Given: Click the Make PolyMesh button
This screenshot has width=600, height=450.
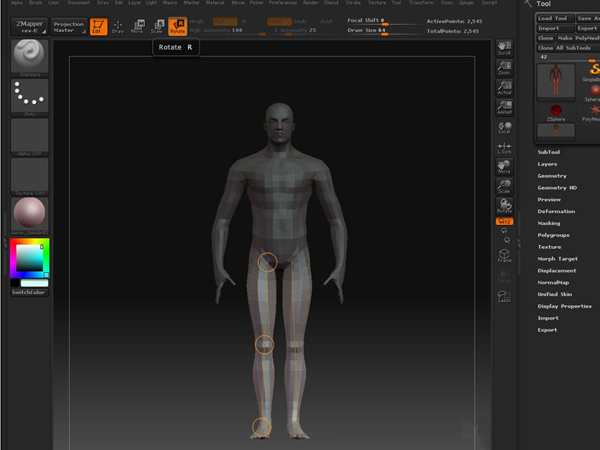Looking at the screenshot, I should coord(578,38).
